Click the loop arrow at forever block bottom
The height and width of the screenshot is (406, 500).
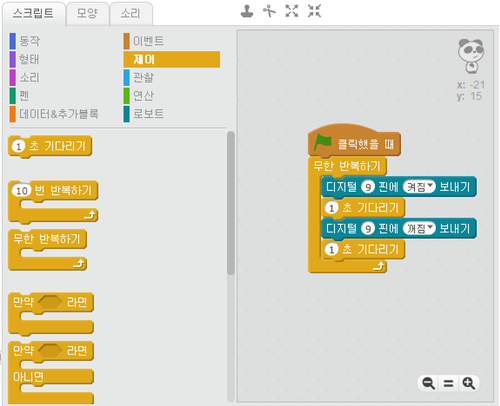click(379, 266)
